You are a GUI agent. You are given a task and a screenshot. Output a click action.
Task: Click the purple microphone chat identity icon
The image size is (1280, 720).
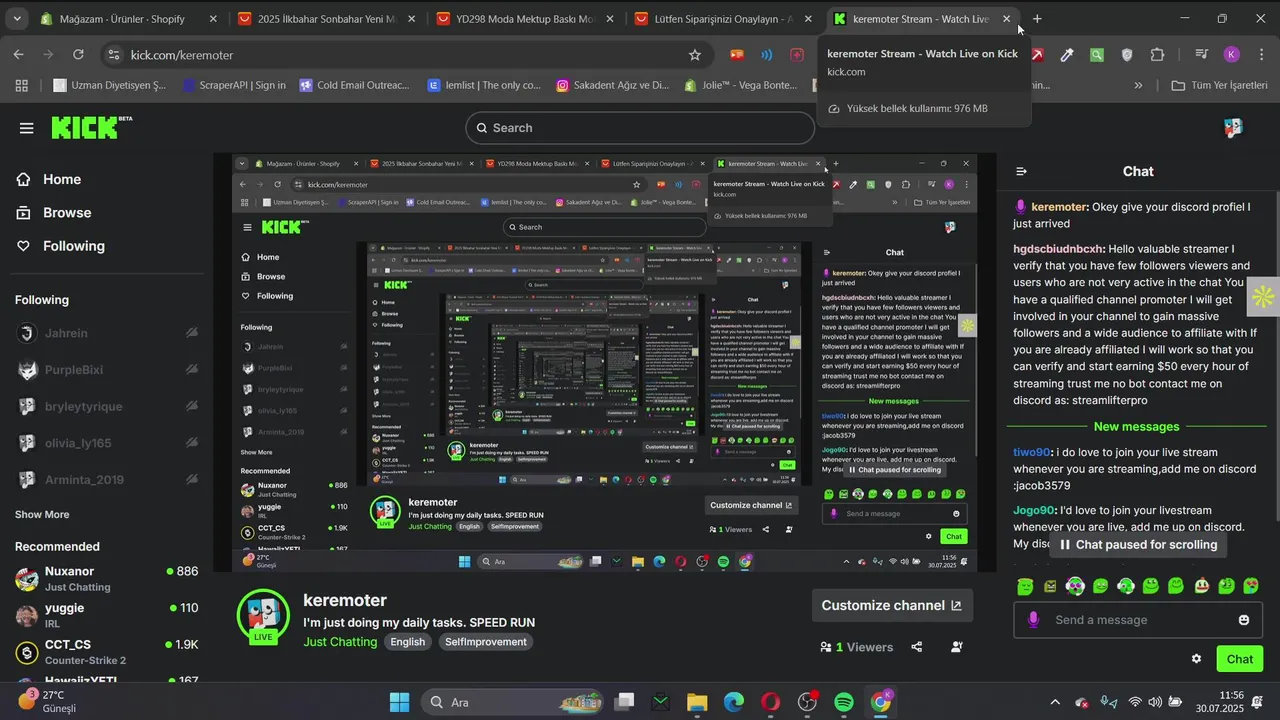1033,620
